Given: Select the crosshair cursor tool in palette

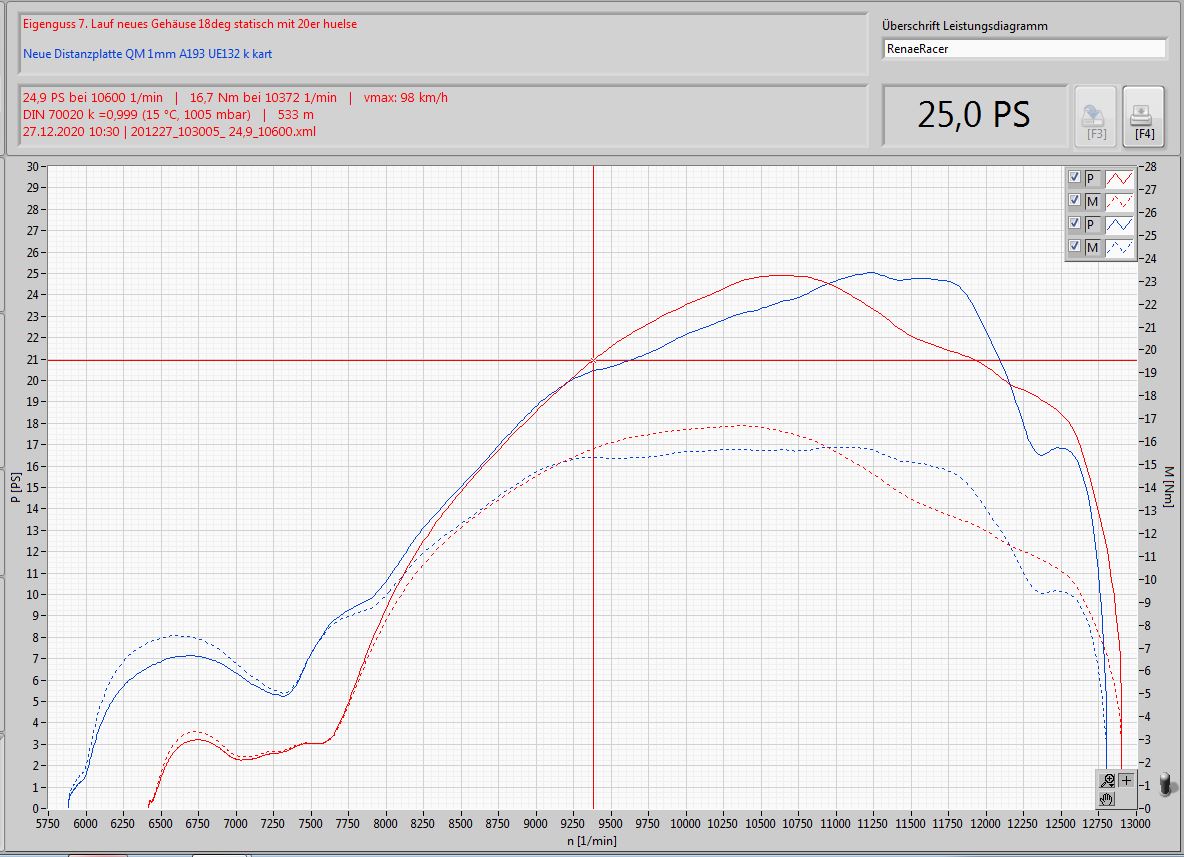Looking at the screenshot, I should (x=1127, y=781).
